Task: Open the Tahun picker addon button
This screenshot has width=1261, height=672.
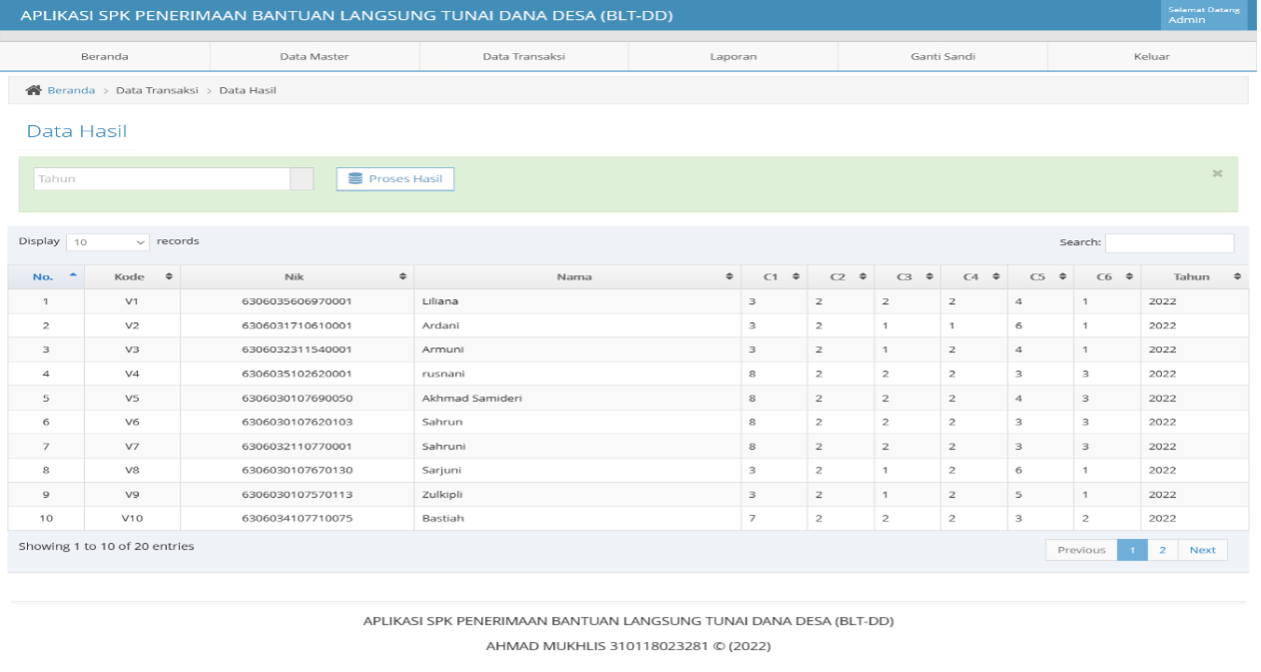Action: click(x=301, y=179)
